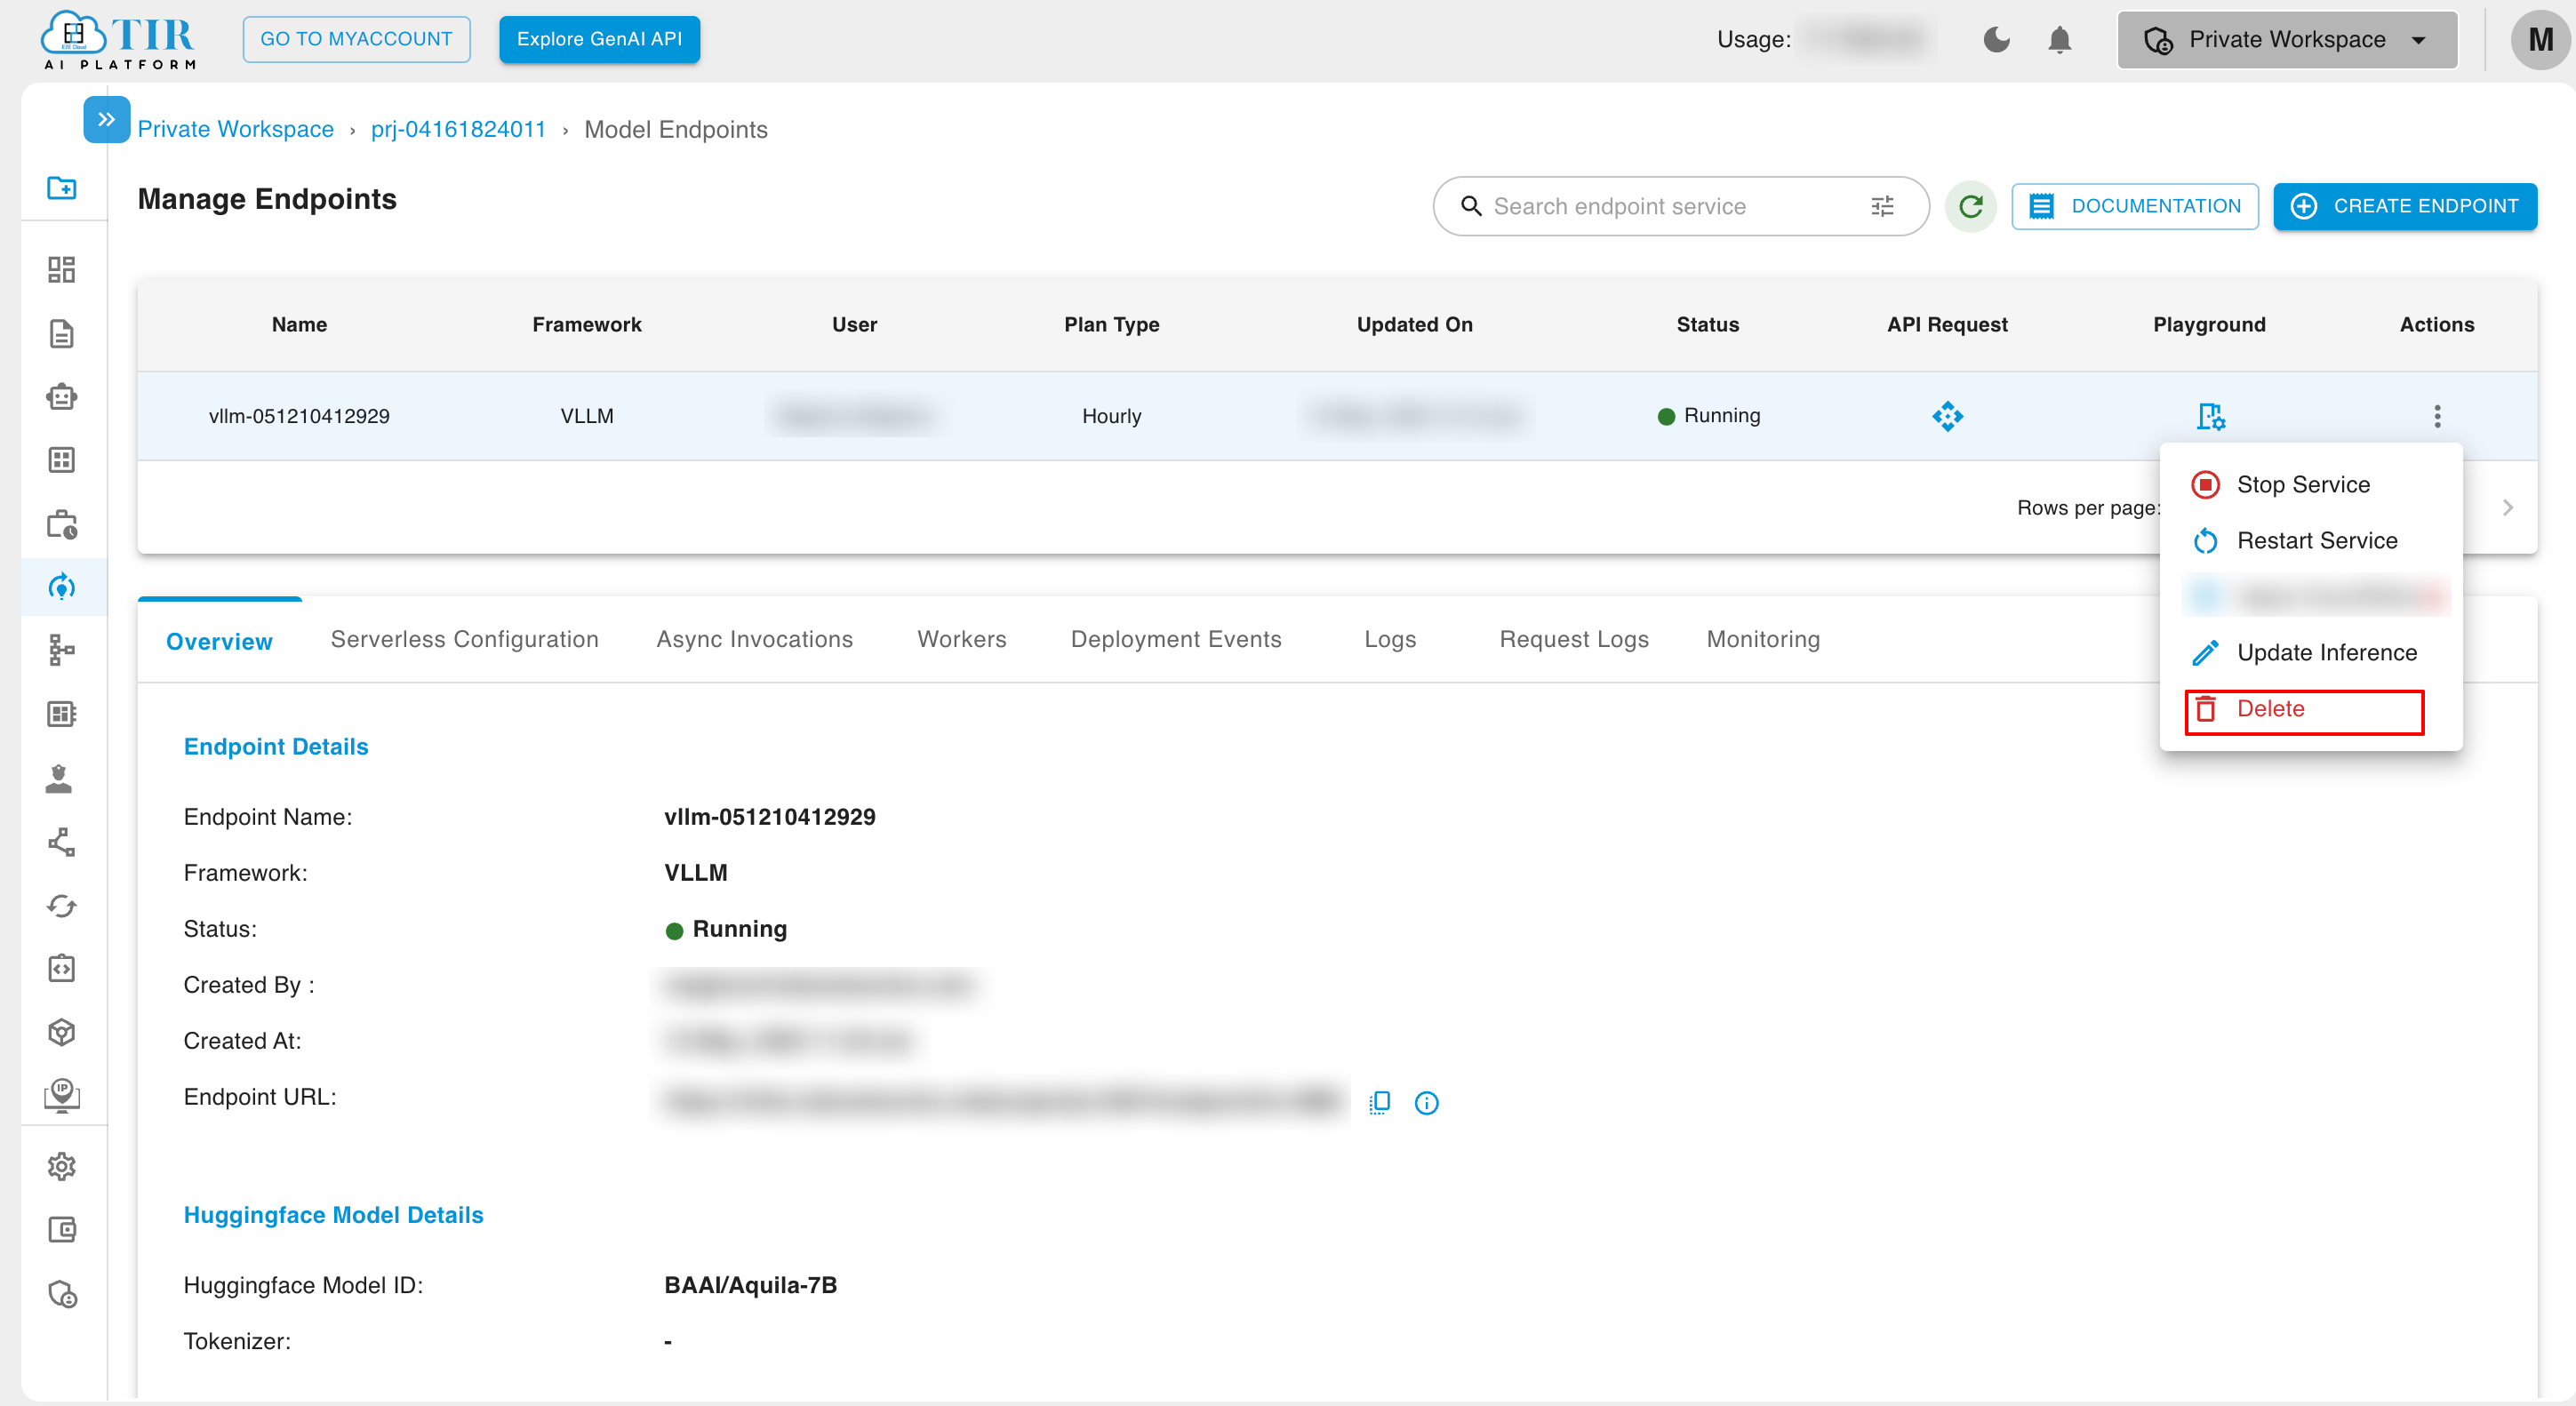
Task: Open the briefcase with clock icon in sidebar
Action: pos(62,524)
